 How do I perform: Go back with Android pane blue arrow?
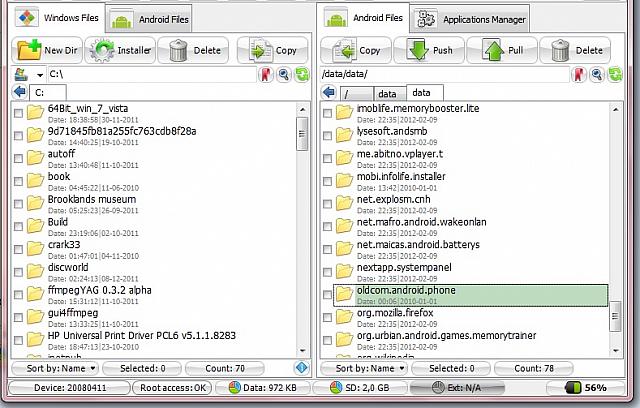pyautogui.click(x=327, y=93)
